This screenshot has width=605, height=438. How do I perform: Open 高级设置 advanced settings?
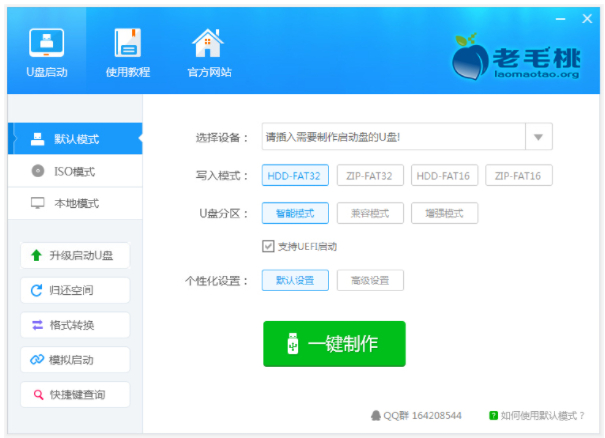(x=370, y=280)
